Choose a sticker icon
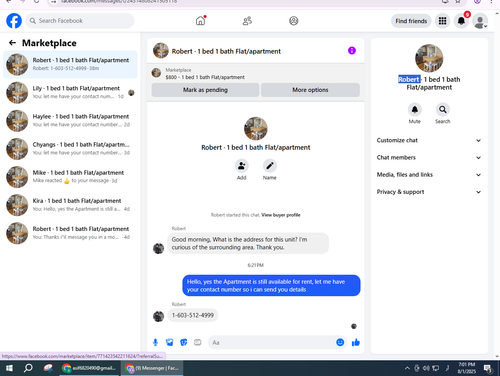The width and height of the screenshot is (500, 376). pos(184,342)
